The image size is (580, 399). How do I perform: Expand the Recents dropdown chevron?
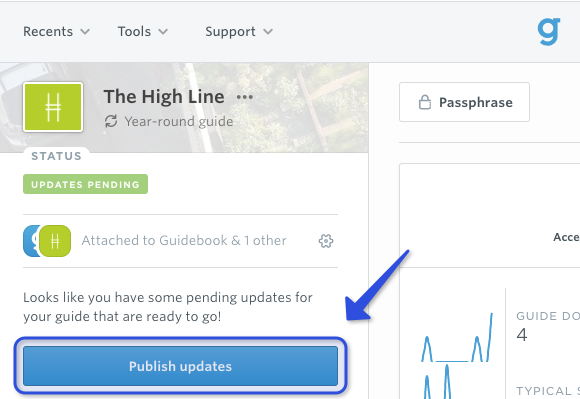[85, 32]
